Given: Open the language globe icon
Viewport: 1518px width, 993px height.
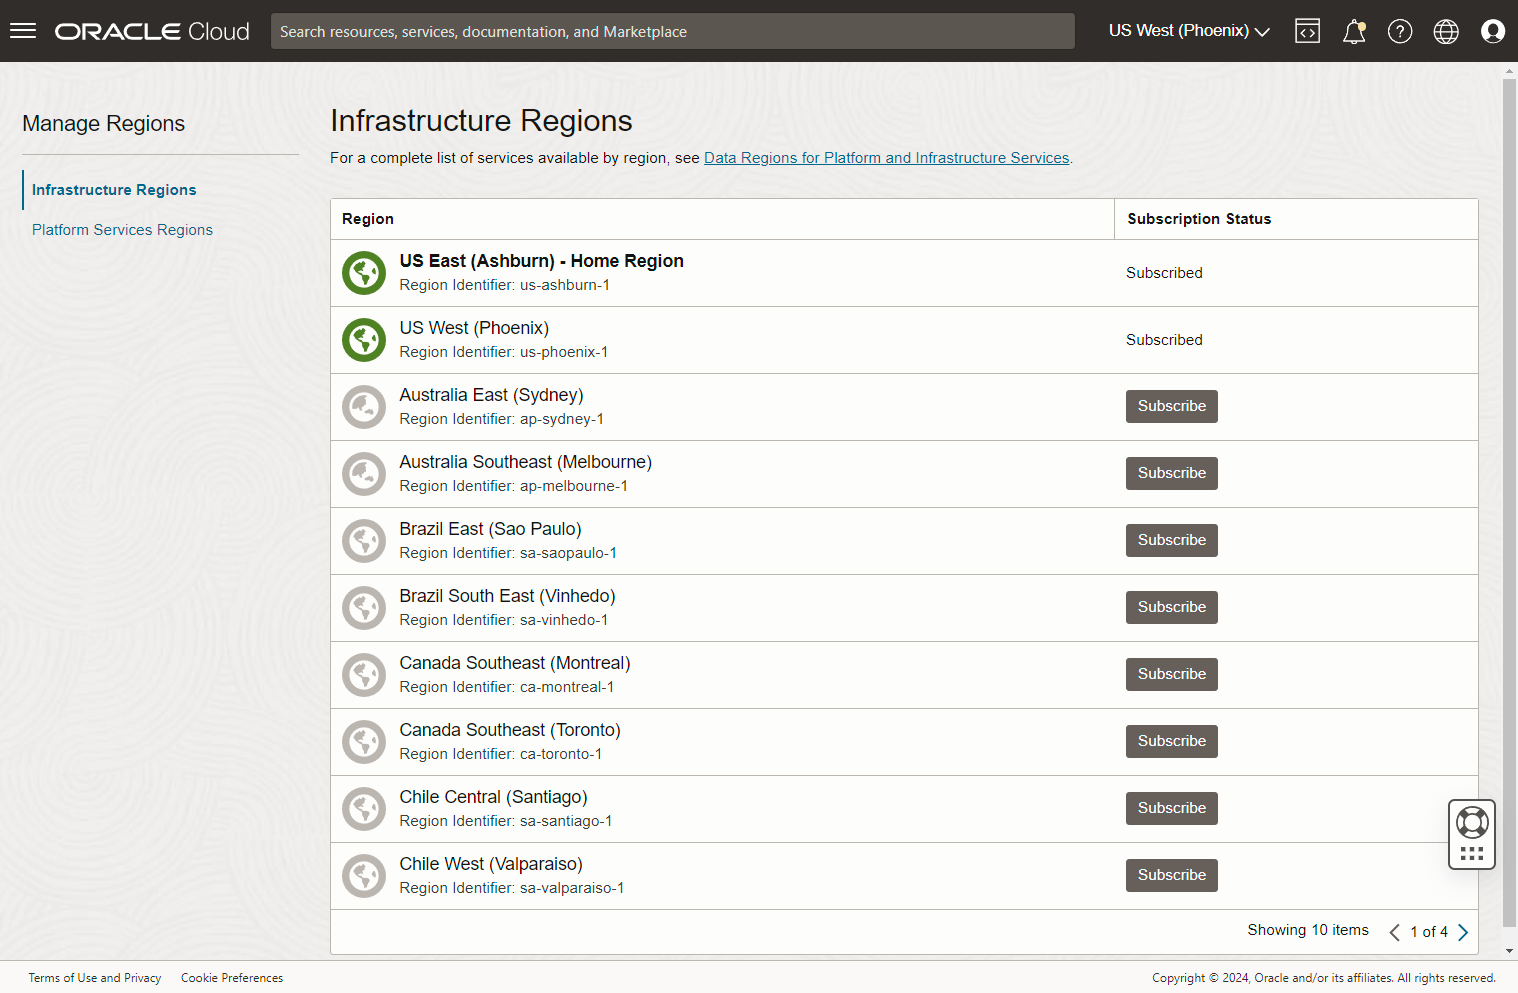Looking at the screenshot, I should point(1446,31).
